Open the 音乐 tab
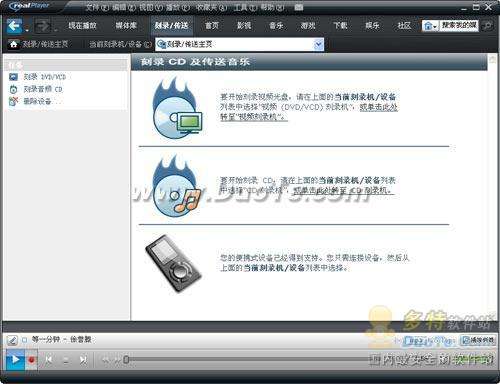 point(276,26)
